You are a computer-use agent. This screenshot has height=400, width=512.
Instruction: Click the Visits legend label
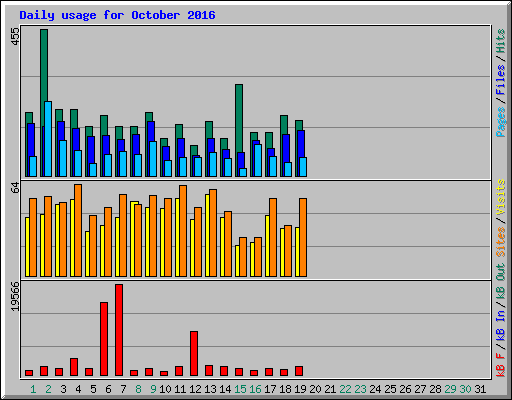[x=500, y=197]
